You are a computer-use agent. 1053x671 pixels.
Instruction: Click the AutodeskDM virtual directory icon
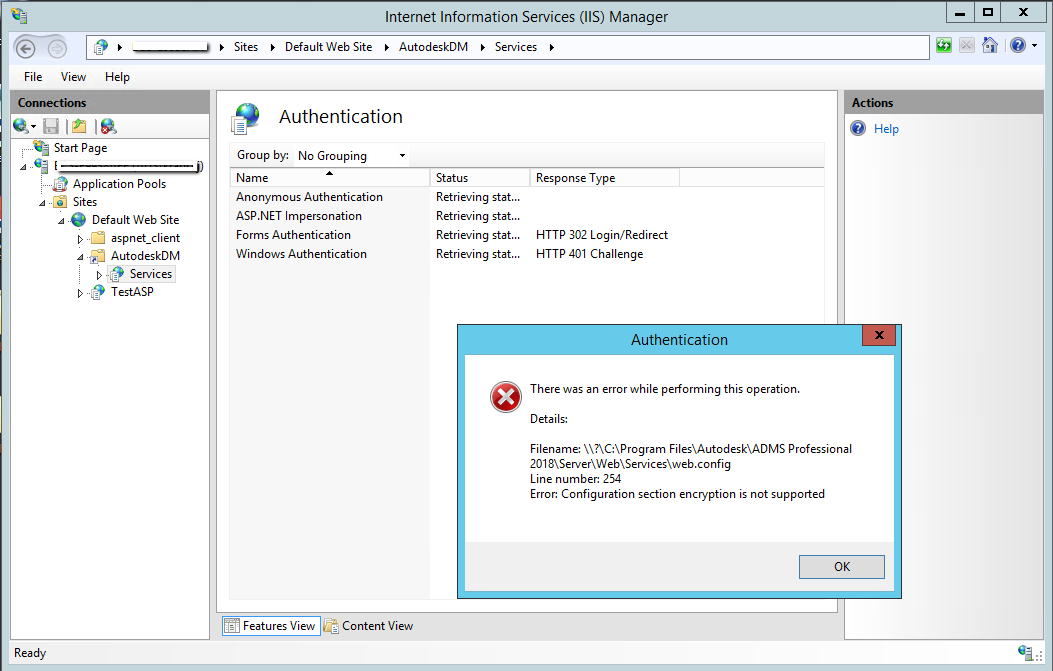coord(98,256)
